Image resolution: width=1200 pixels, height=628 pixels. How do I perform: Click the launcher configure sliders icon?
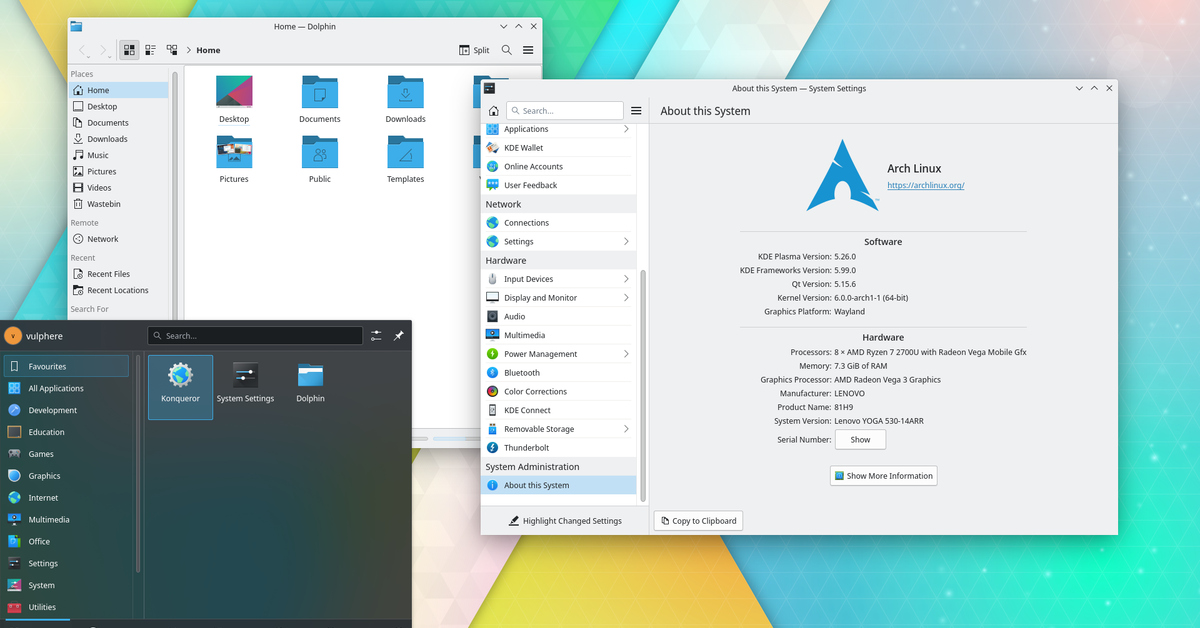(376, 336)
